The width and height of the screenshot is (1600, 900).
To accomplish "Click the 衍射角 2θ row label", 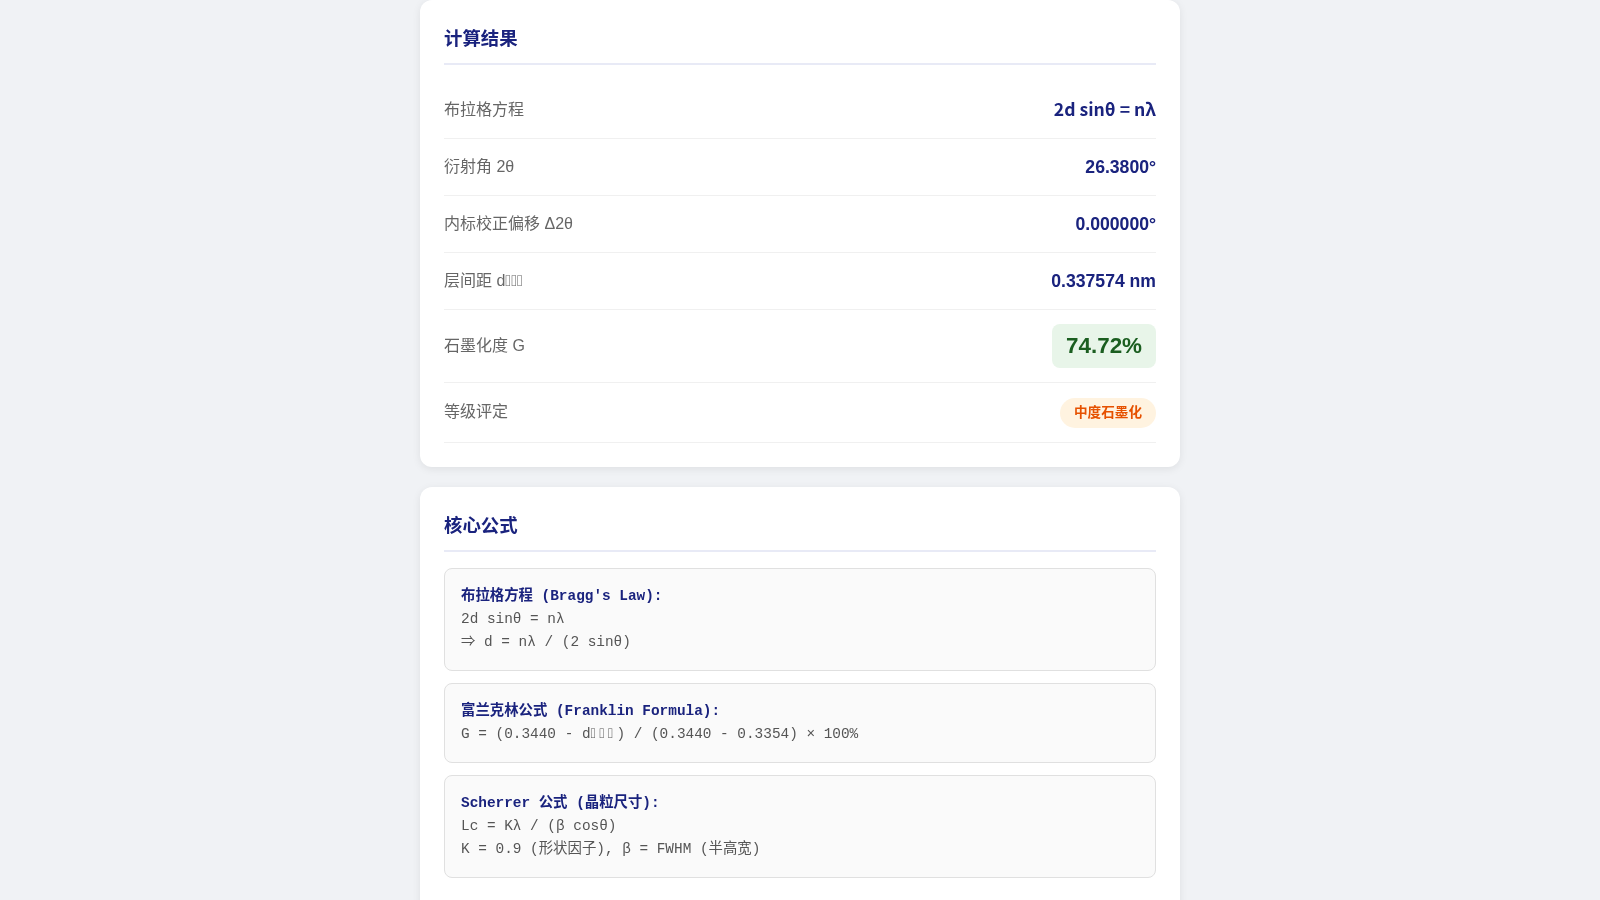I will [479, 167].
